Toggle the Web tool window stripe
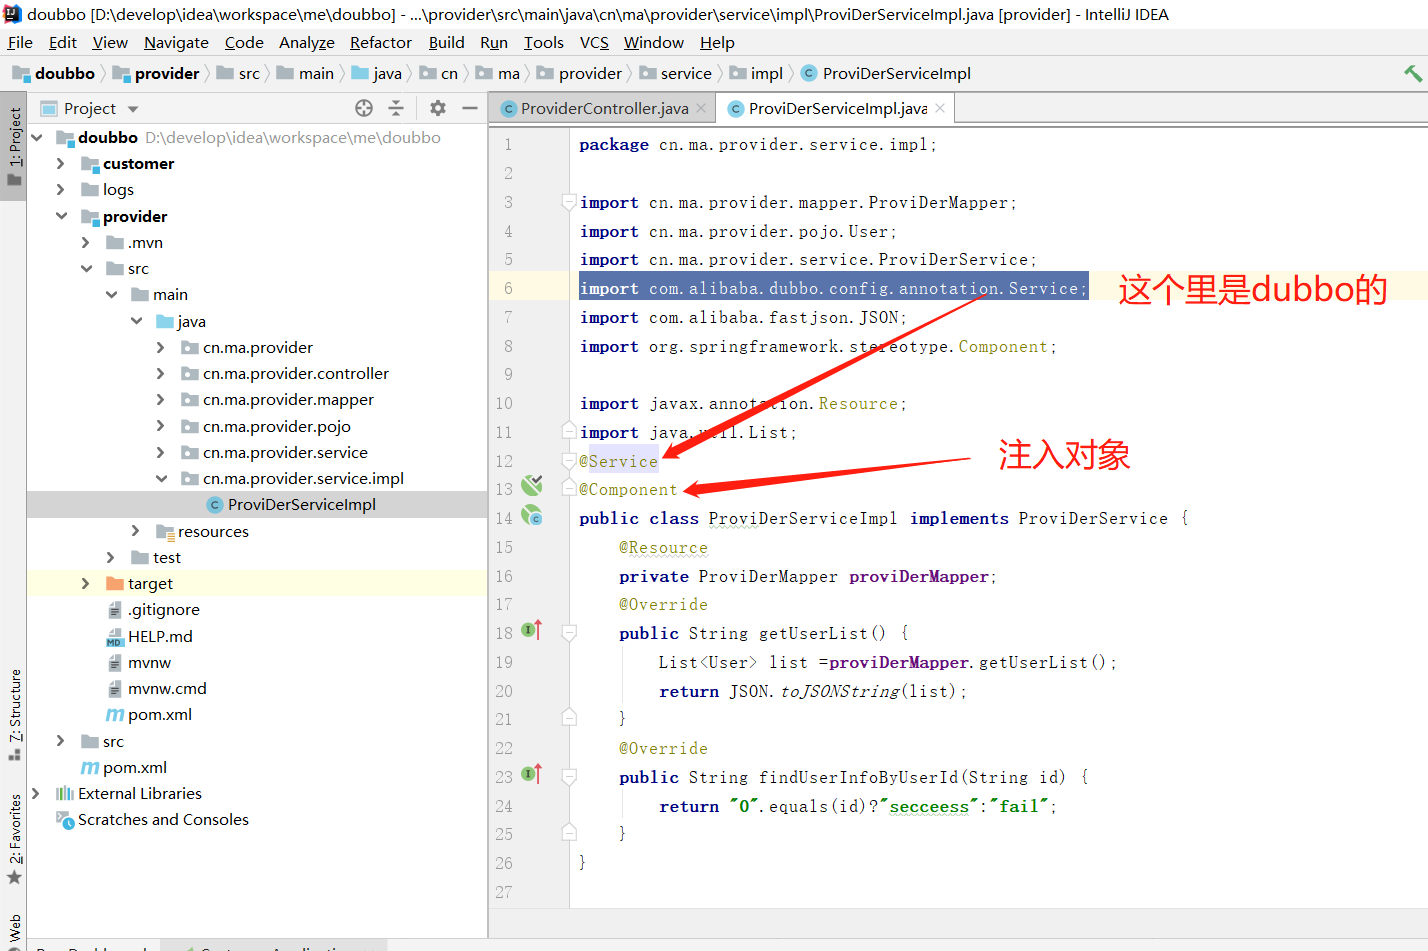 [14, 930]
